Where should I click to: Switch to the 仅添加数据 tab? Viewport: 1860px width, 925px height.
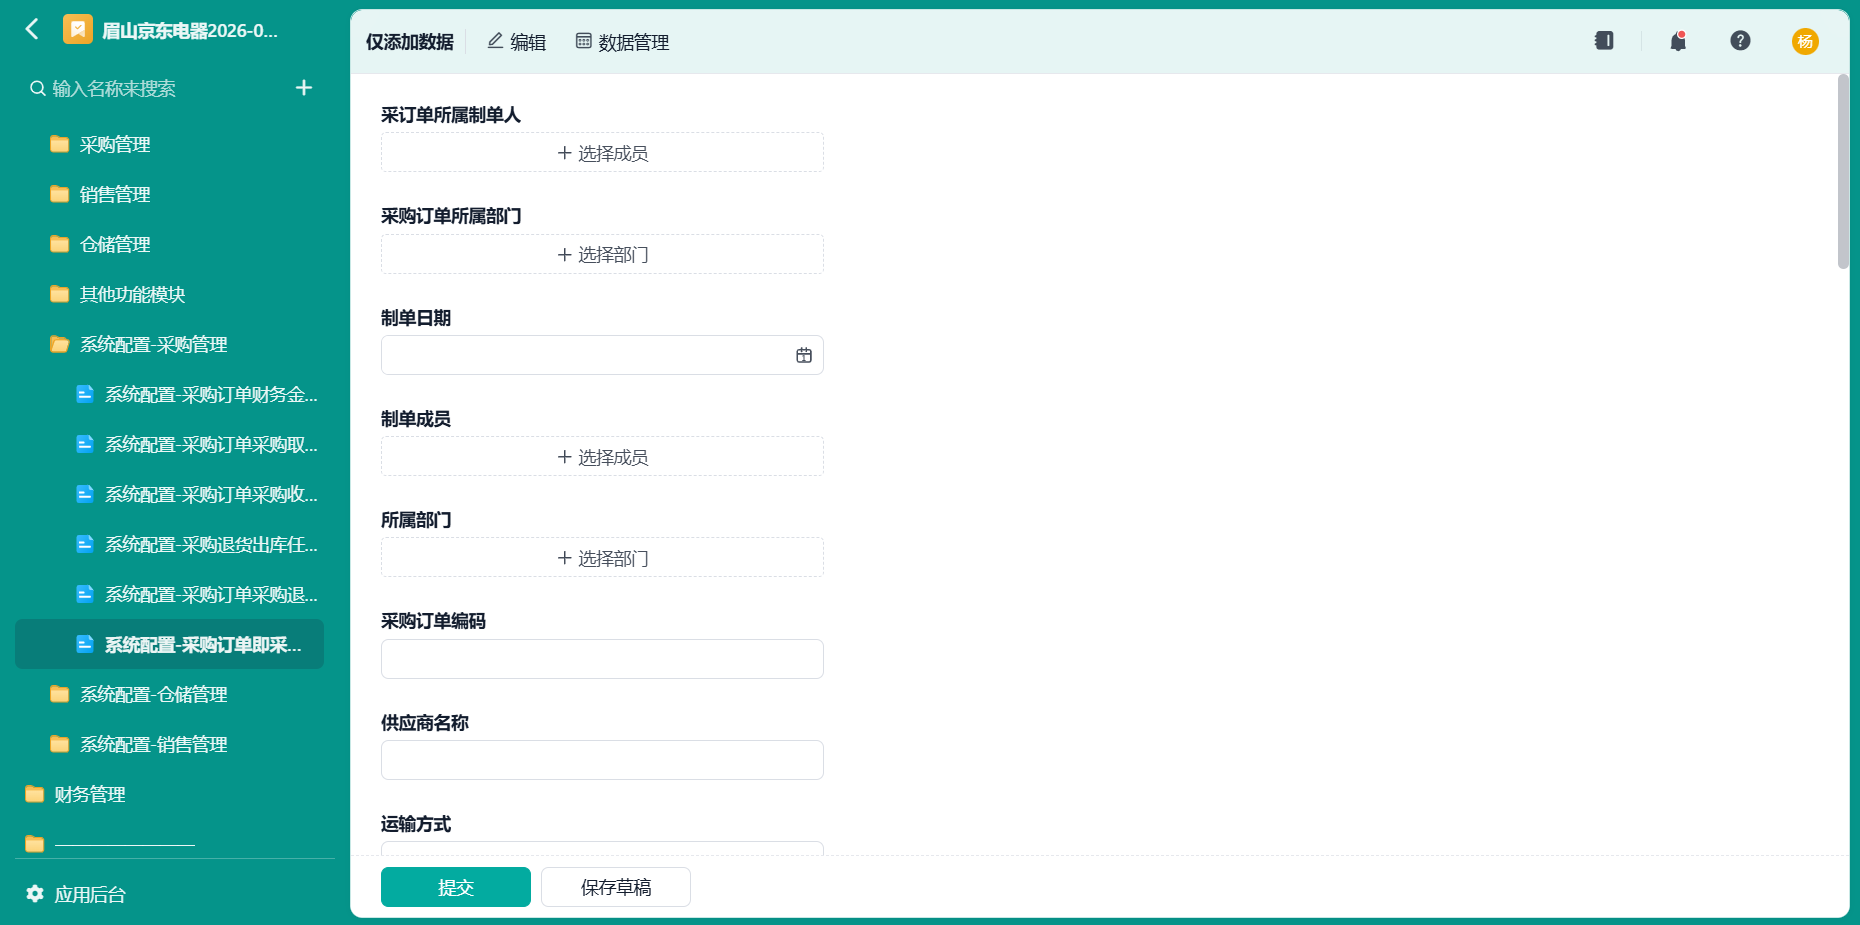409,42
